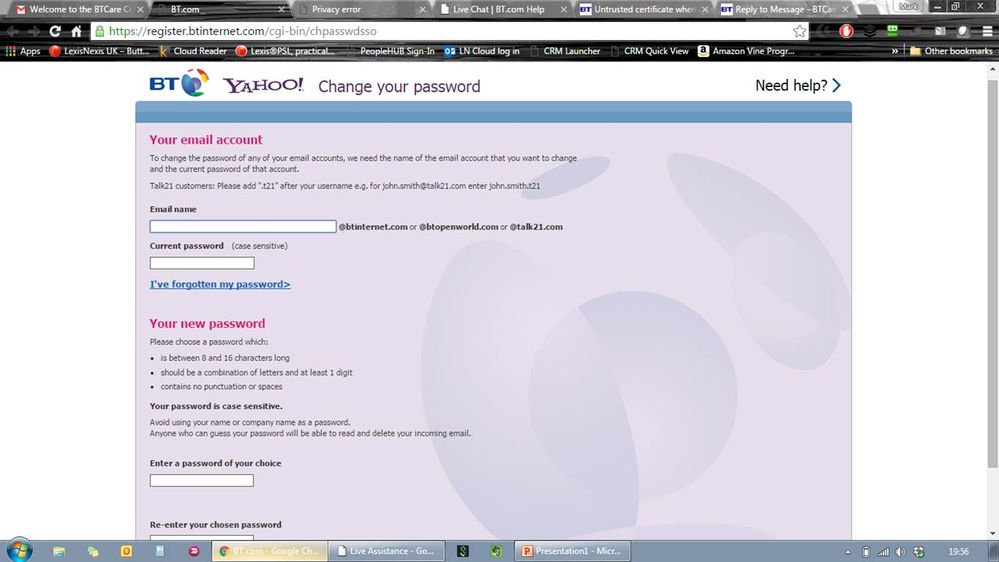
Task: Switch to the Welcome to the BTCare tab
Action: tap(80, 10)
